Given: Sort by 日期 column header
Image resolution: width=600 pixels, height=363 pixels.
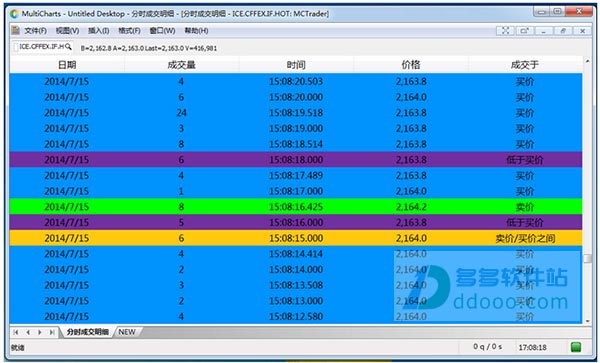Looking at the screenshot, I should coord(67,65).
